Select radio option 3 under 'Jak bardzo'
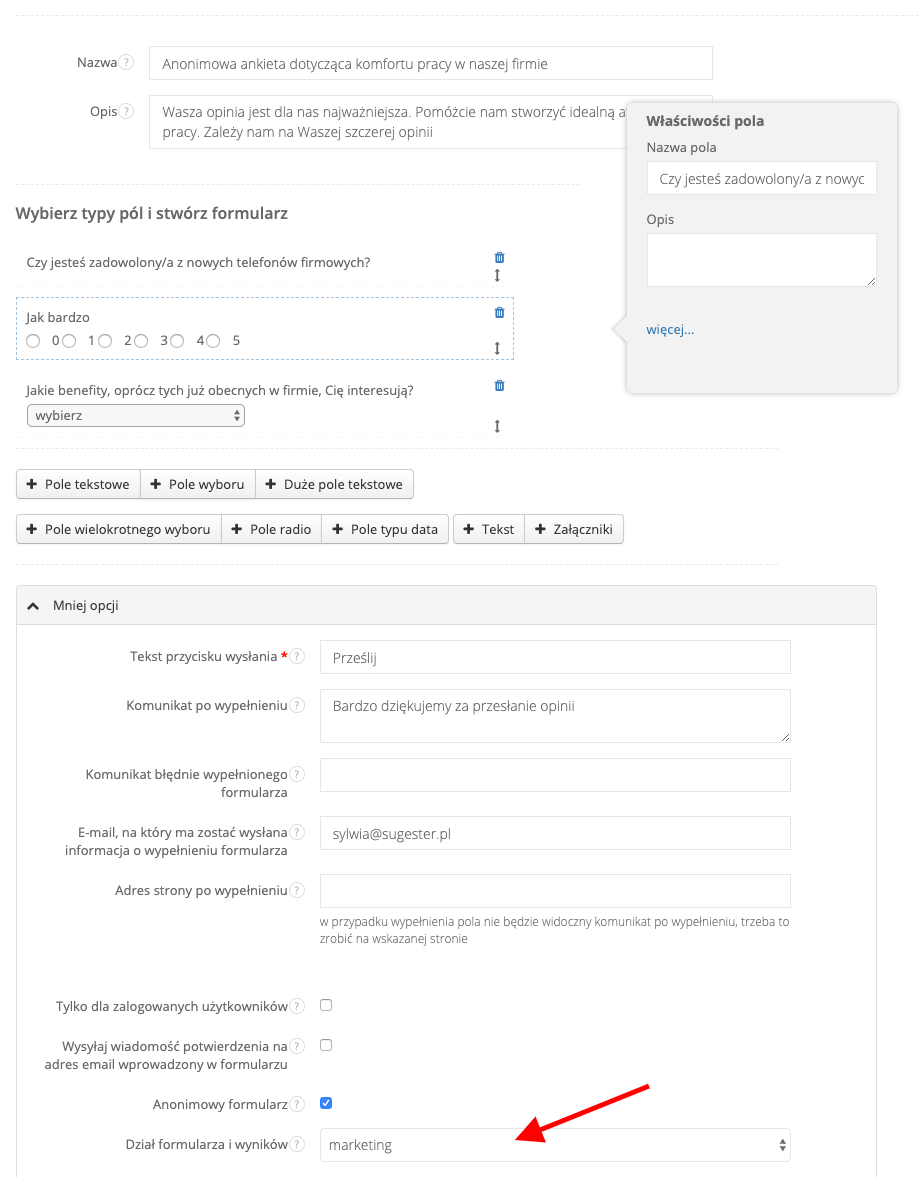 point(141,341)
